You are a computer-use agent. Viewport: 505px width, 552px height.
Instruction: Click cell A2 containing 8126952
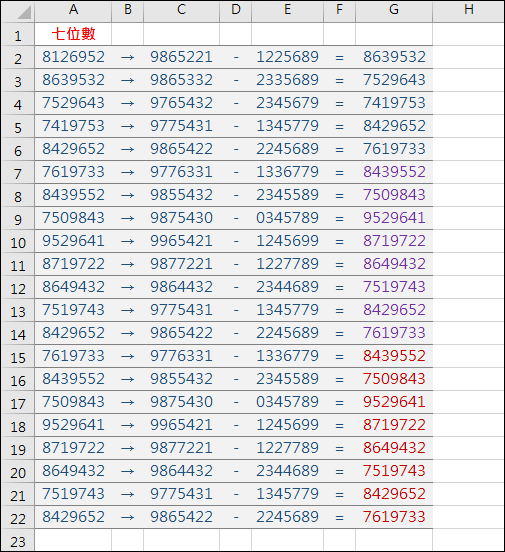pos(73,57)
